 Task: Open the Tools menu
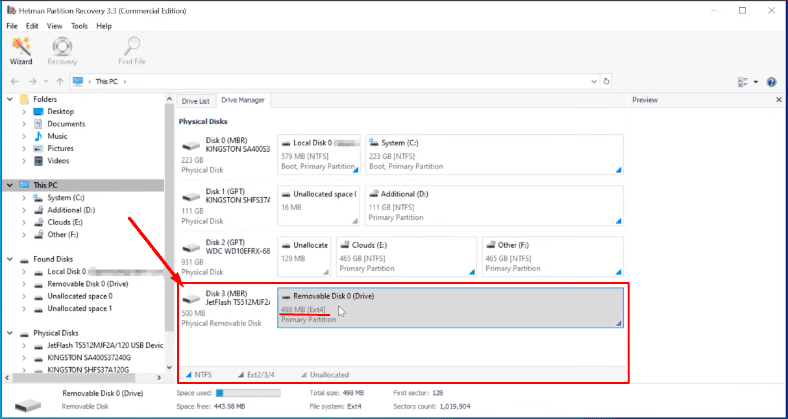79,26
